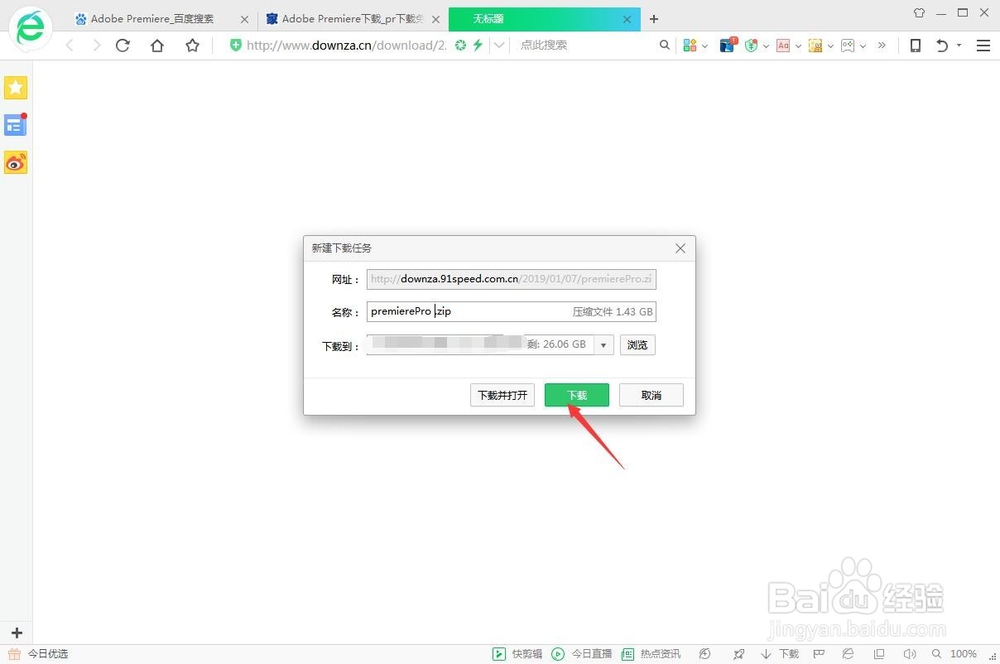
Task: Click the rocket cleanup icon in status bar
Action: coord(739,654)
